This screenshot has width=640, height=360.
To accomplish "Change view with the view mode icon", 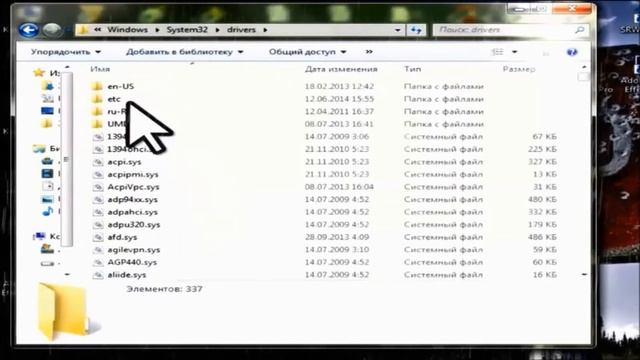I will 498,52.
